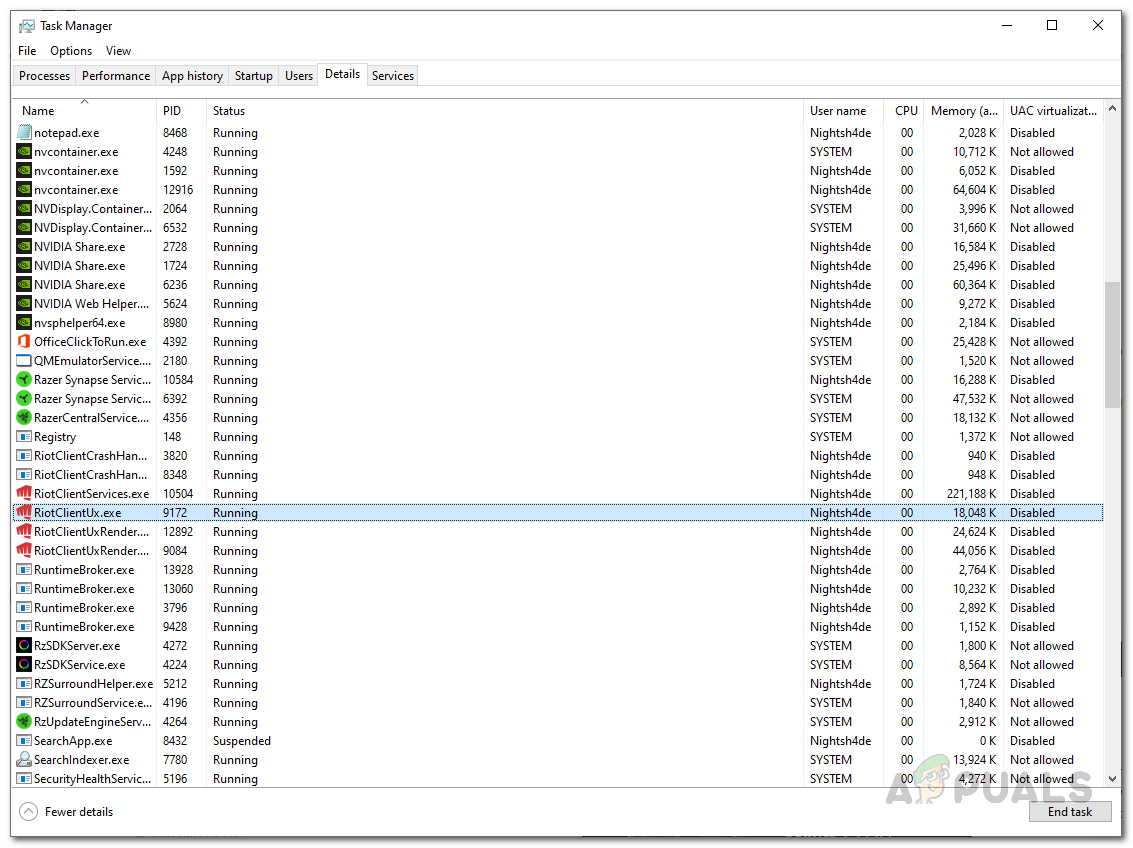The image size is (1133, 848).
Task: Select RuntimeBroker.exe with PID 13060
Action: 84,589
